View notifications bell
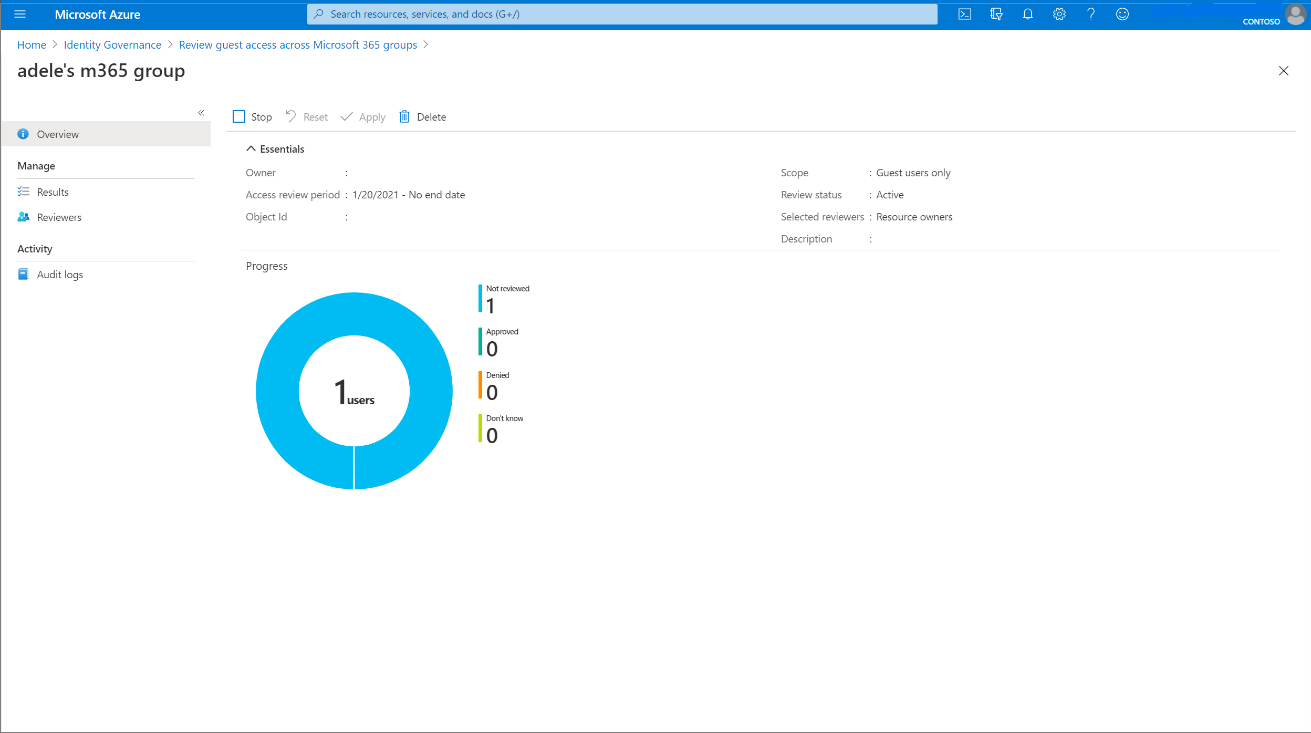 tap(1028, 14)
